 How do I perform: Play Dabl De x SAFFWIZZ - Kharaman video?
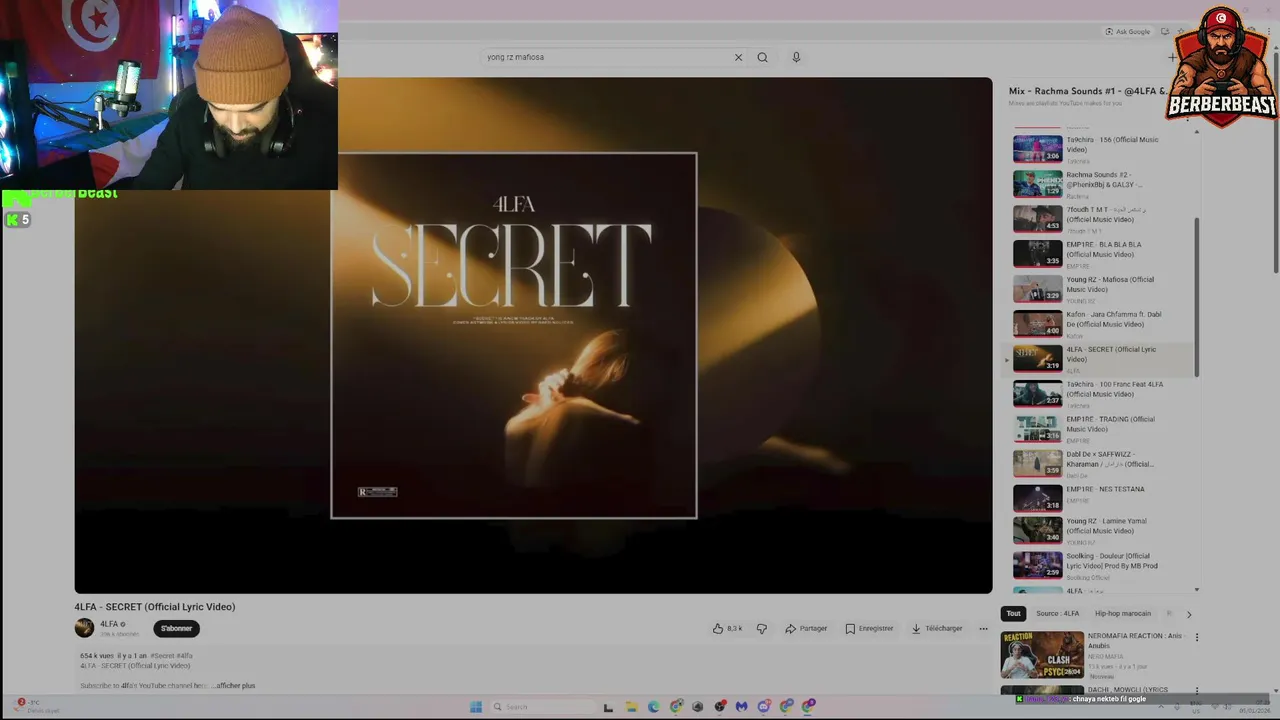click(x=1100, y=464)
